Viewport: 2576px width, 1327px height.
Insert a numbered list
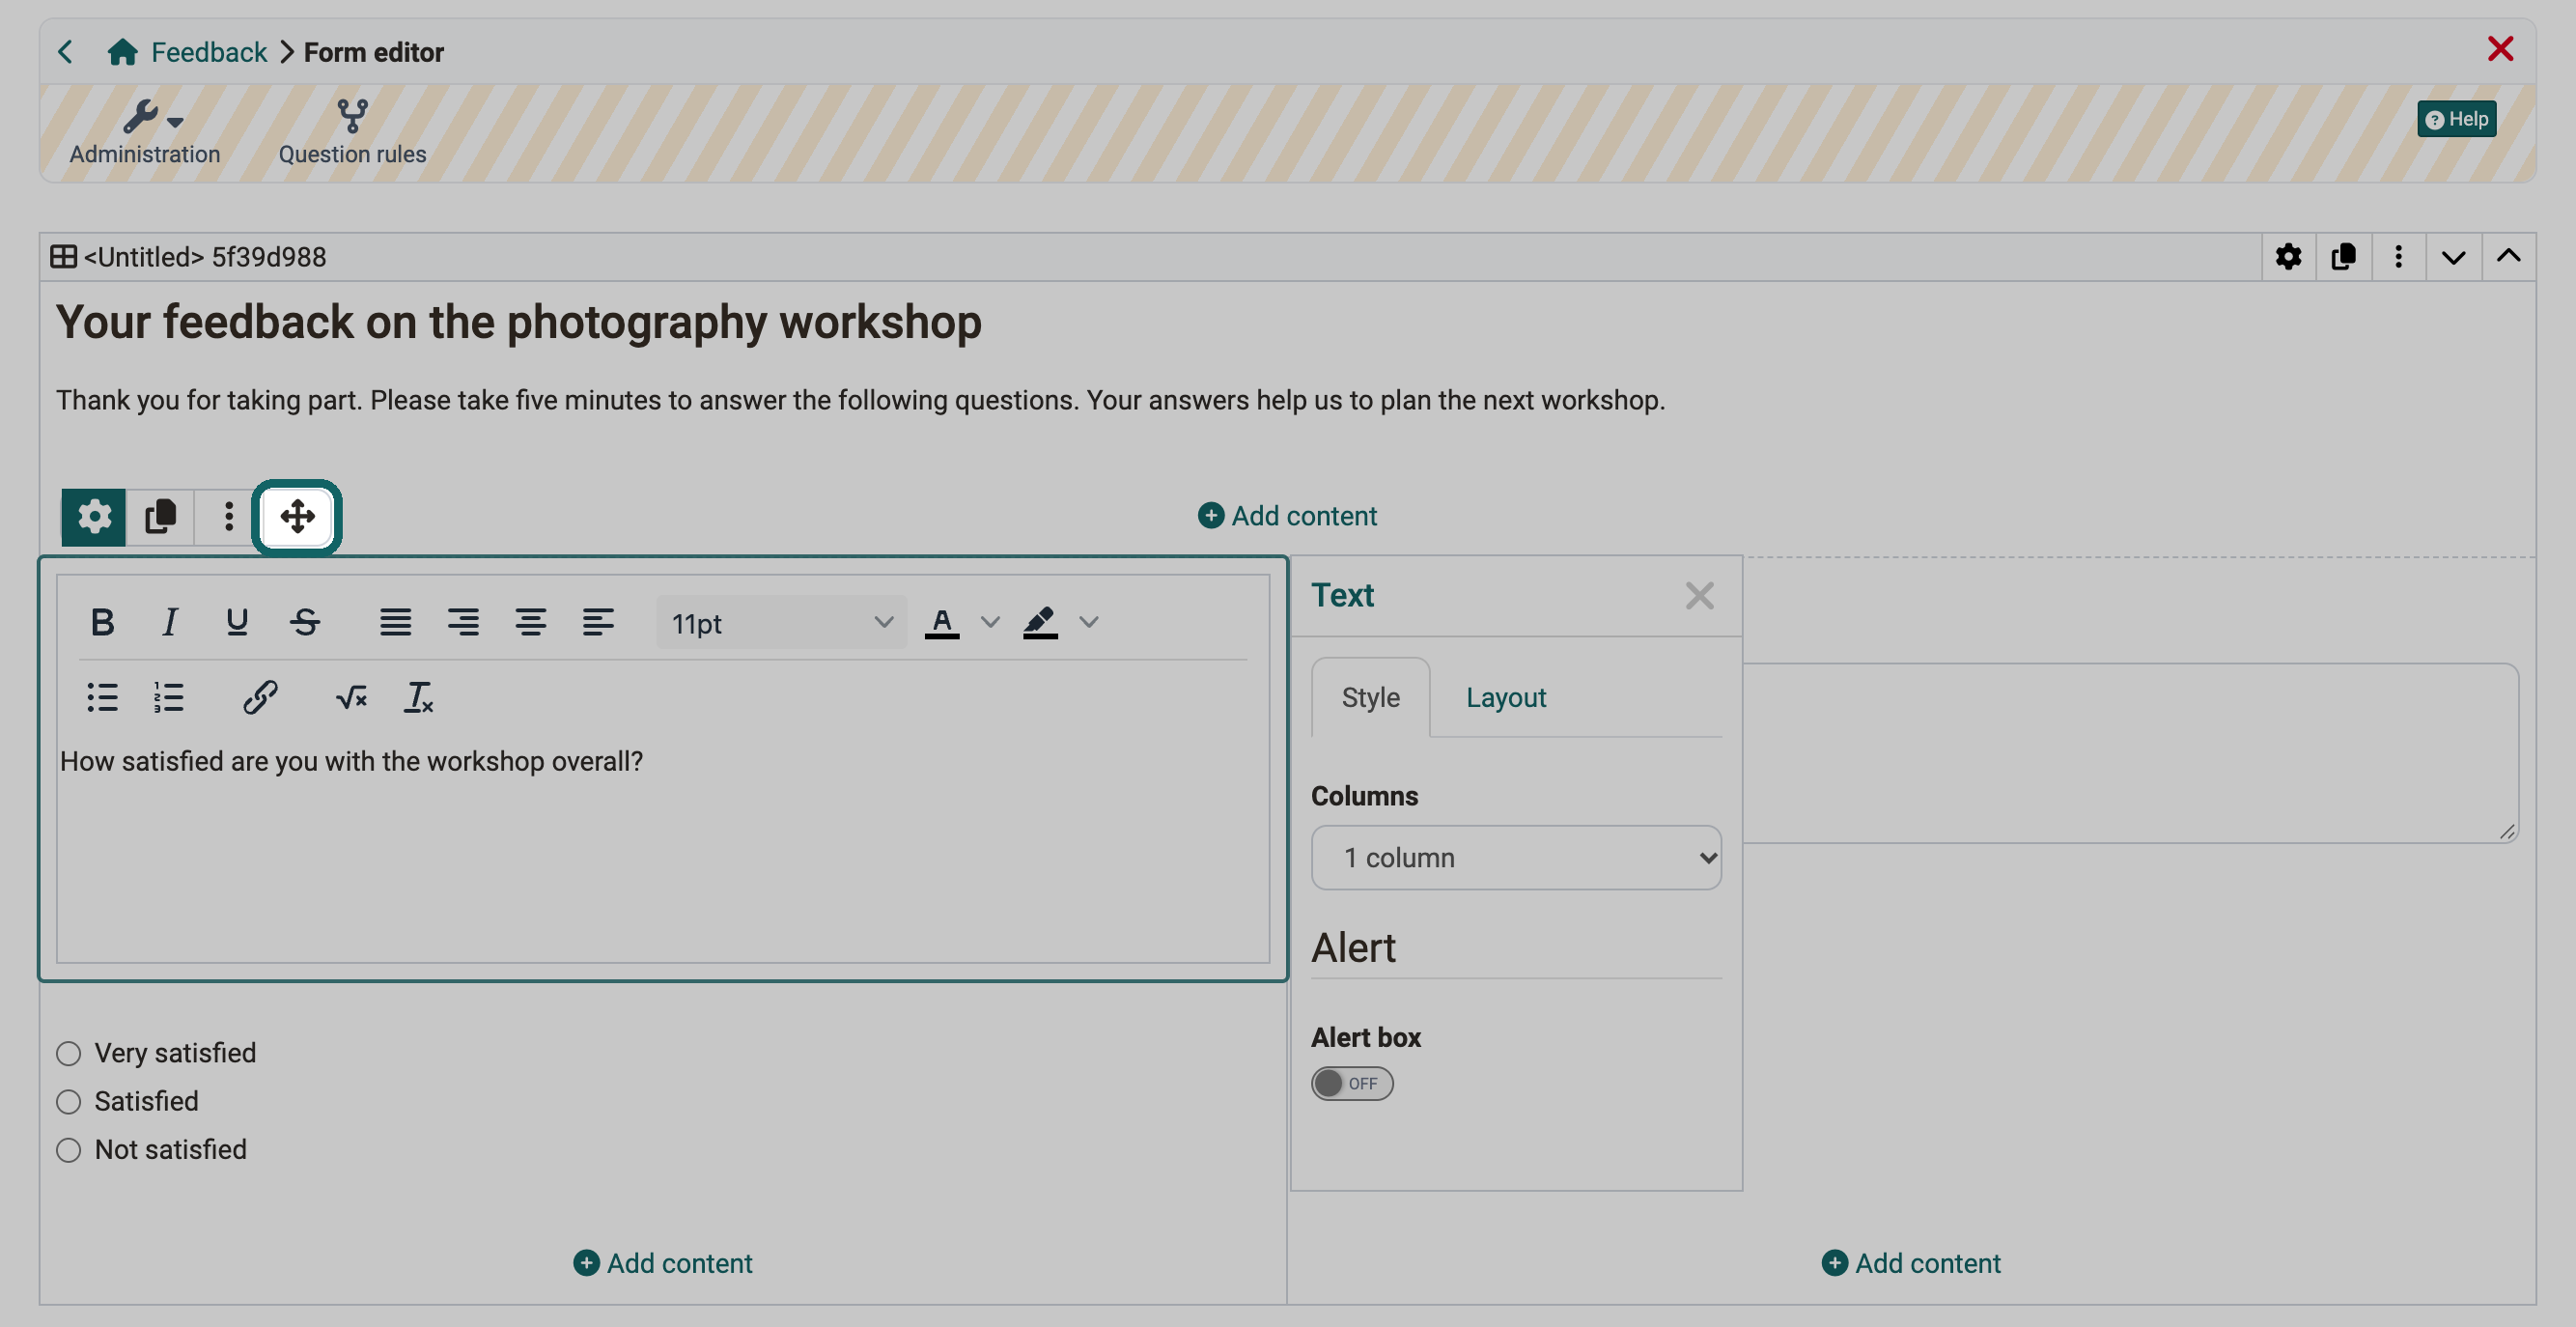[x=169, y=697]
